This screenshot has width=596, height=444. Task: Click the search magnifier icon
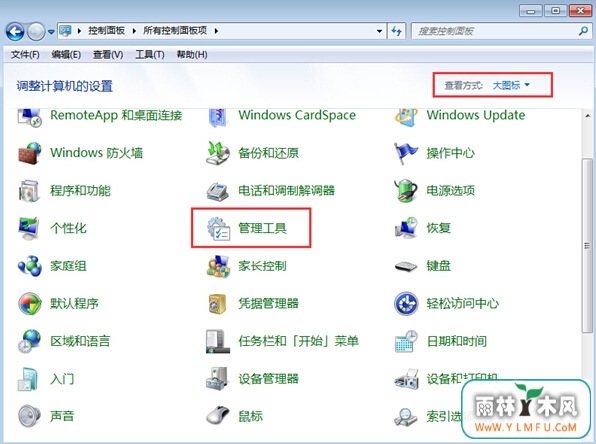(x=583, y=31)
